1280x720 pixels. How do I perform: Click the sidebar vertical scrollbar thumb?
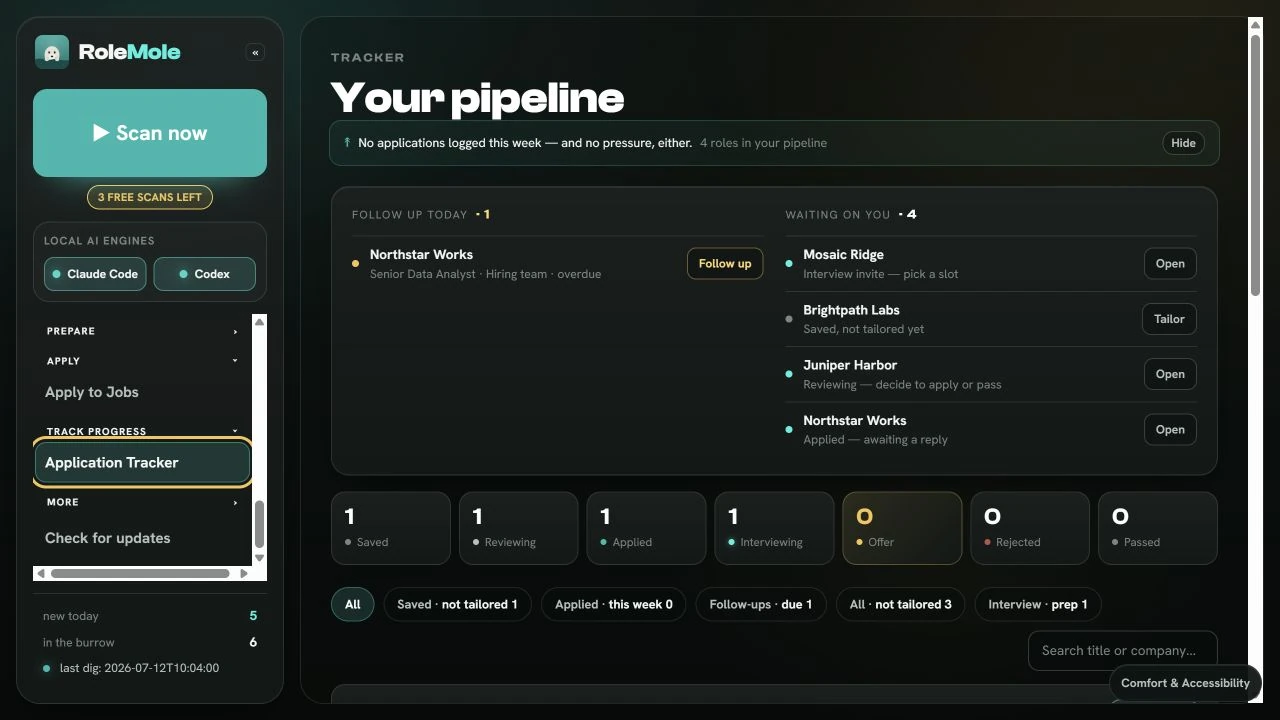click(x=260, y=524)
